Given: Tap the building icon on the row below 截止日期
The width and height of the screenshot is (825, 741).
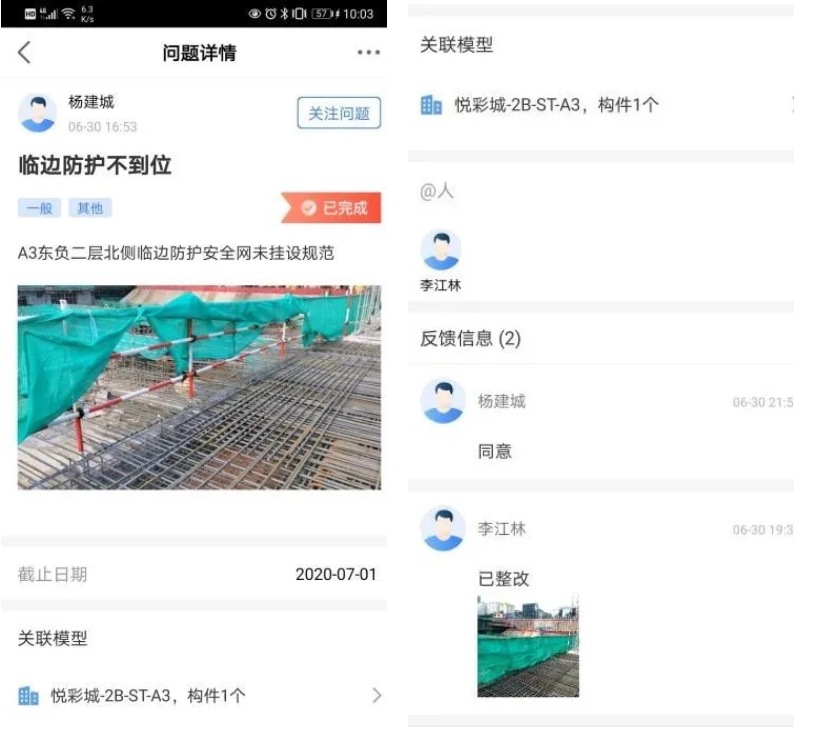Looking at the screenshot, I should (29, 695).
